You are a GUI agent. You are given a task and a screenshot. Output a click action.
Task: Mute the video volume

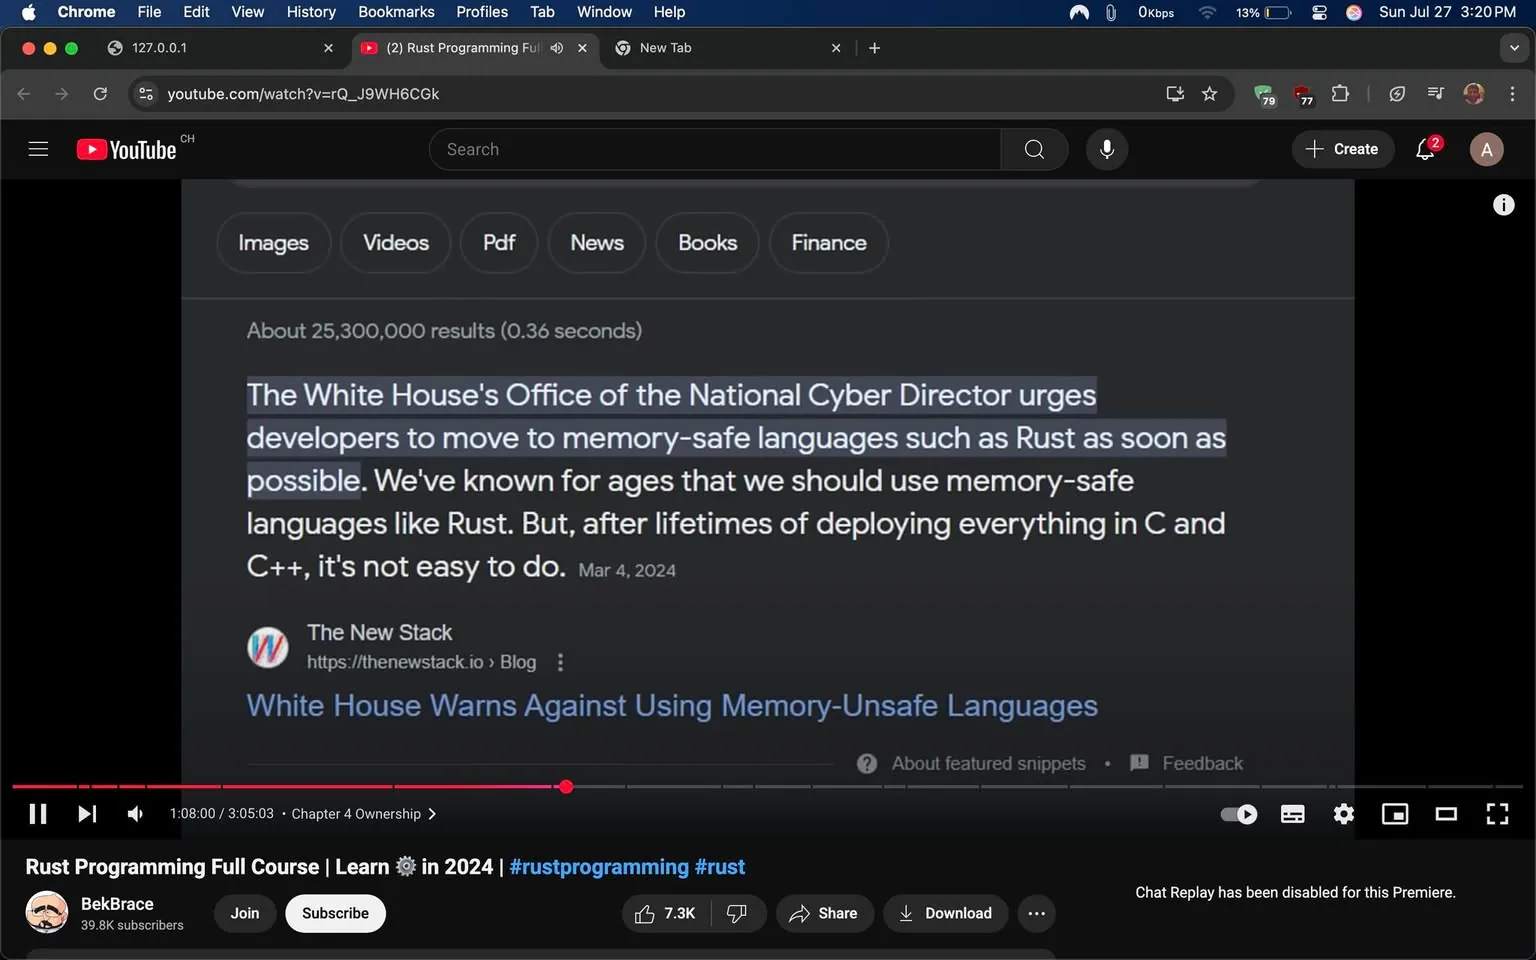135,814
